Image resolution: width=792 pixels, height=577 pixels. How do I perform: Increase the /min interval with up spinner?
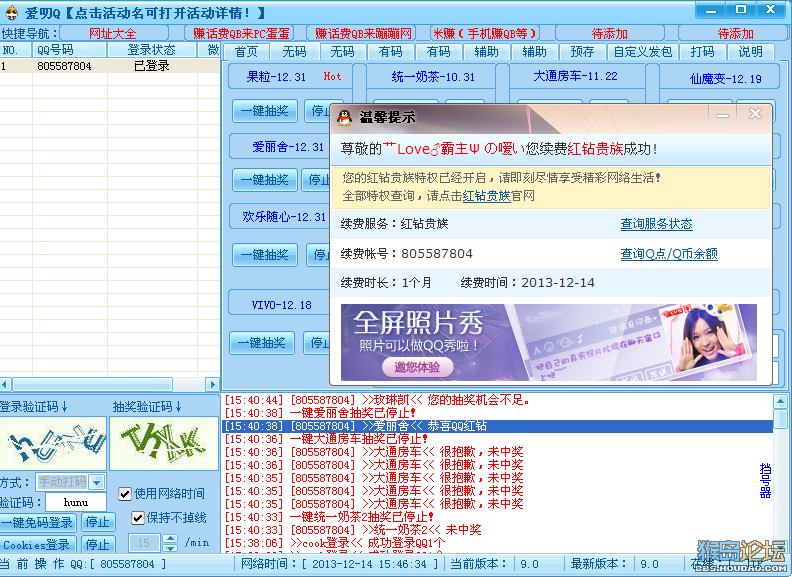pyautogui.click(x=170, y=539)
